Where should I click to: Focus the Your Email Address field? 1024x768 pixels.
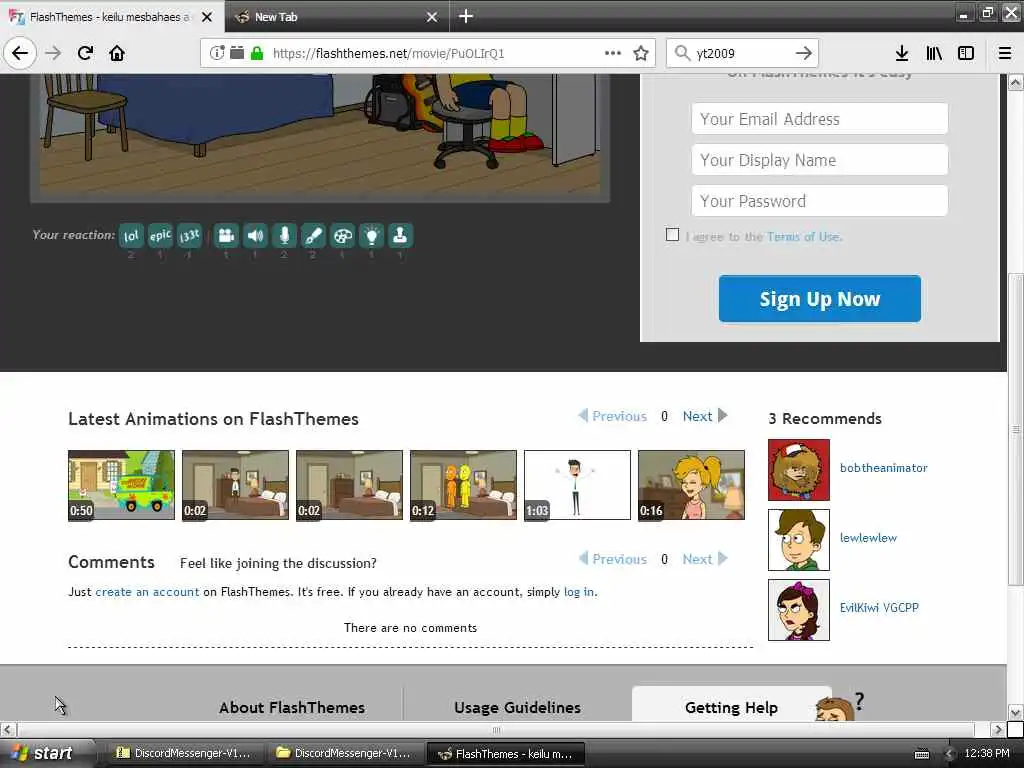pos(820,119)
